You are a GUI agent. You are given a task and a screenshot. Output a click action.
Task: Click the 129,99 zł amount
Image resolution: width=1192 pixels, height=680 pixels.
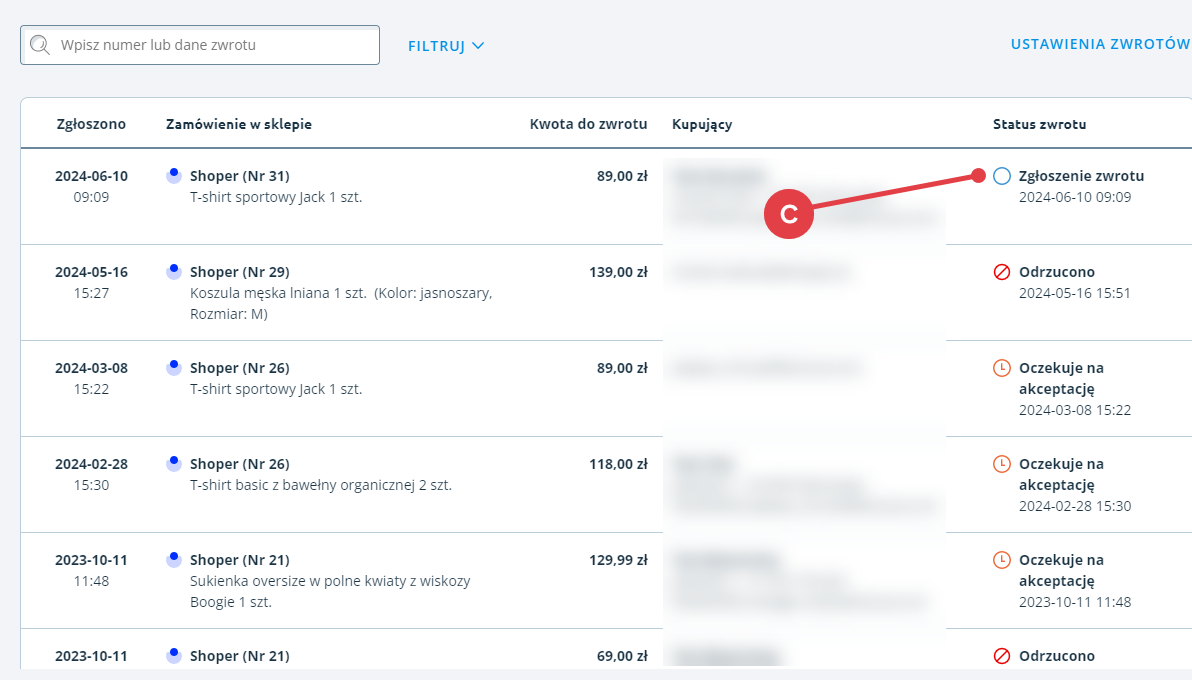618,560
